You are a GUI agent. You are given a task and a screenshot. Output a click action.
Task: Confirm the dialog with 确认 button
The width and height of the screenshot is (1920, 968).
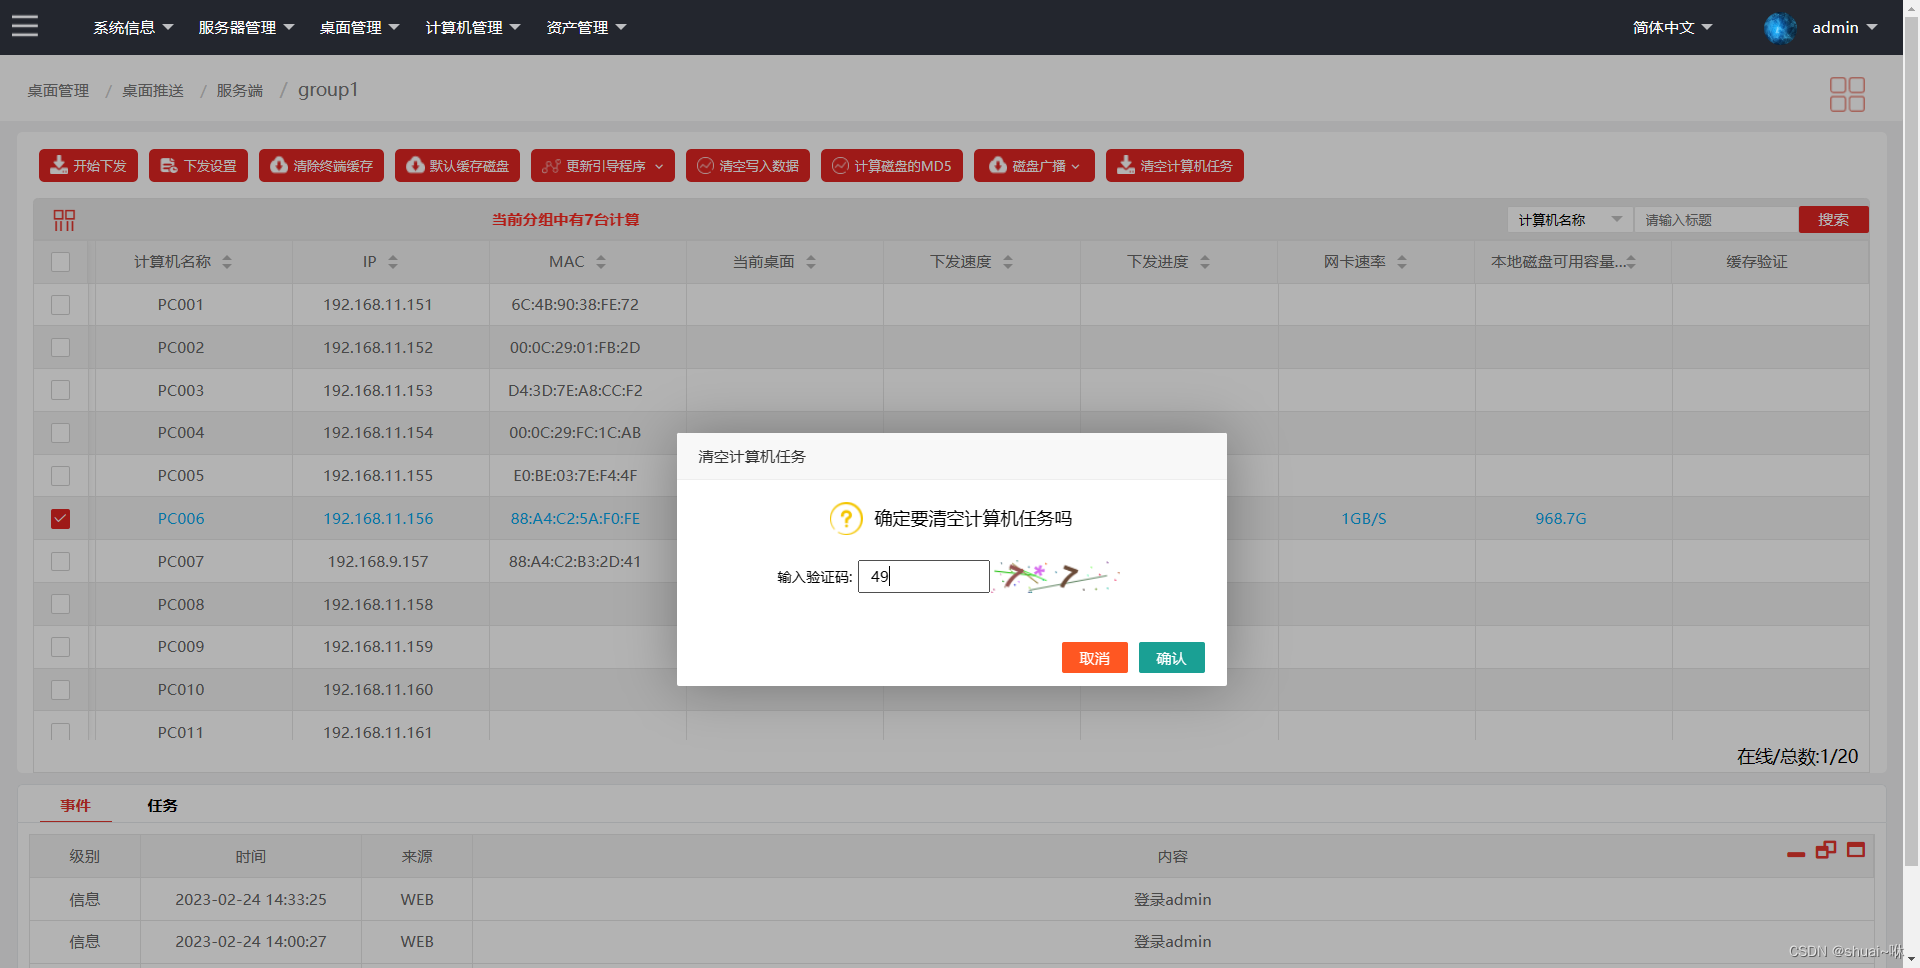click(1171, 657)
